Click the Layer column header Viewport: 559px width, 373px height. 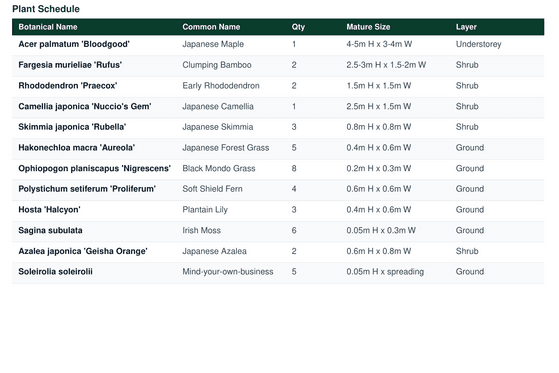(466, 27)
